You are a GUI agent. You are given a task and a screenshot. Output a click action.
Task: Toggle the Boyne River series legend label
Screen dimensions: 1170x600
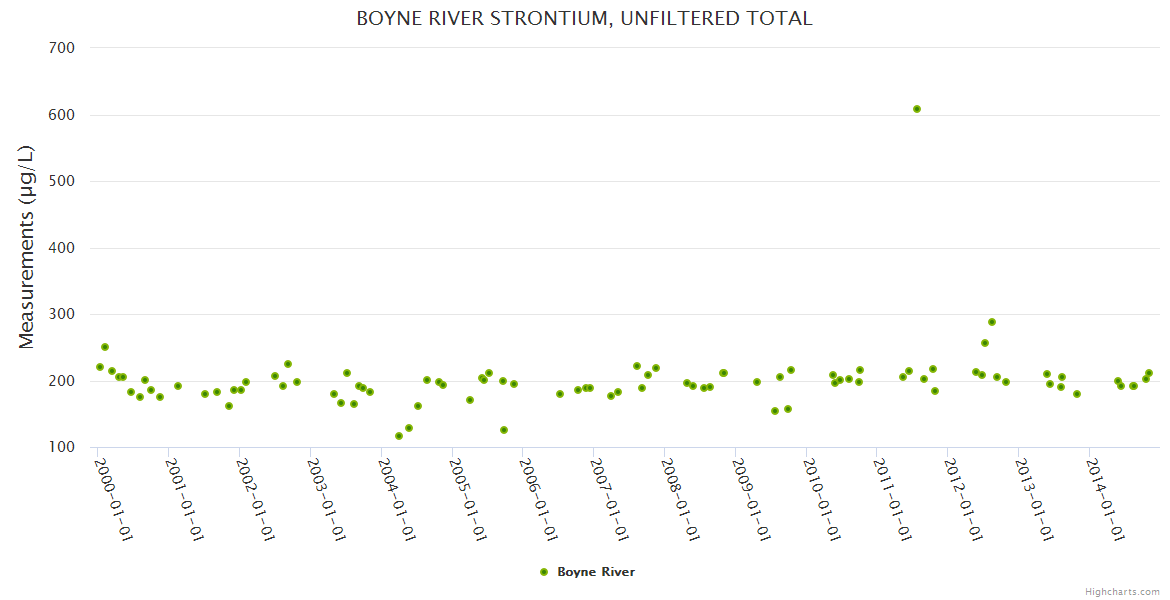[596, 572]
